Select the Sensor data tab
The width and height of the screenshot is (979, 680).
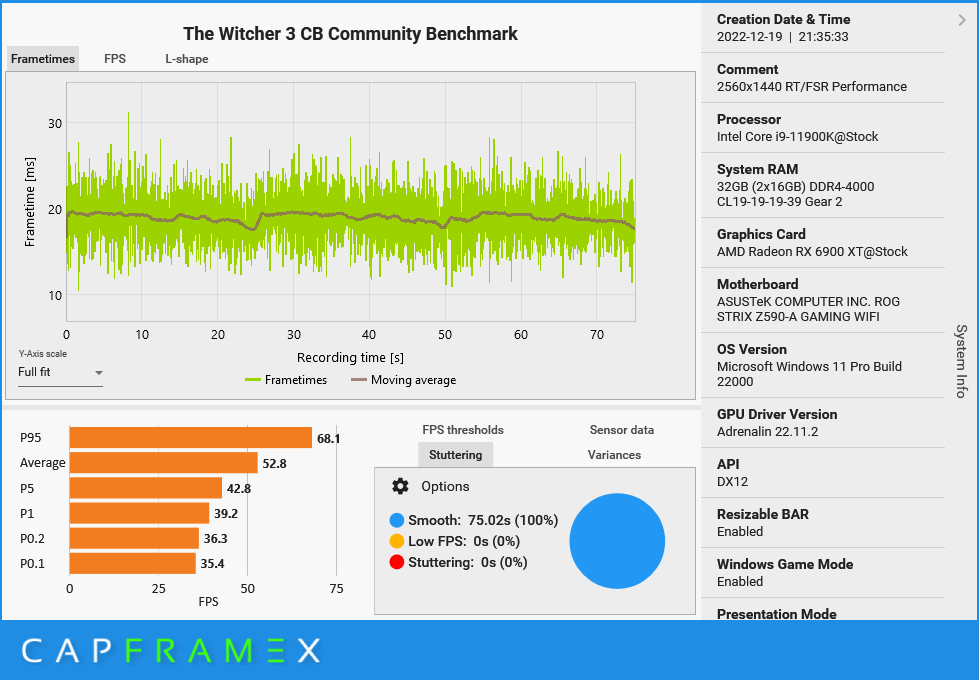click(622, 430)
